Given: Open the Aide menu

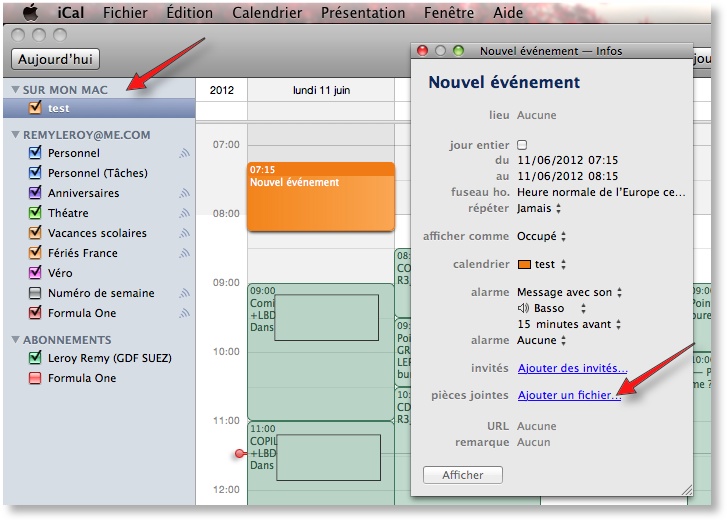Looking at the screenshot, I should pyautogui.click(x=508, y=13).
